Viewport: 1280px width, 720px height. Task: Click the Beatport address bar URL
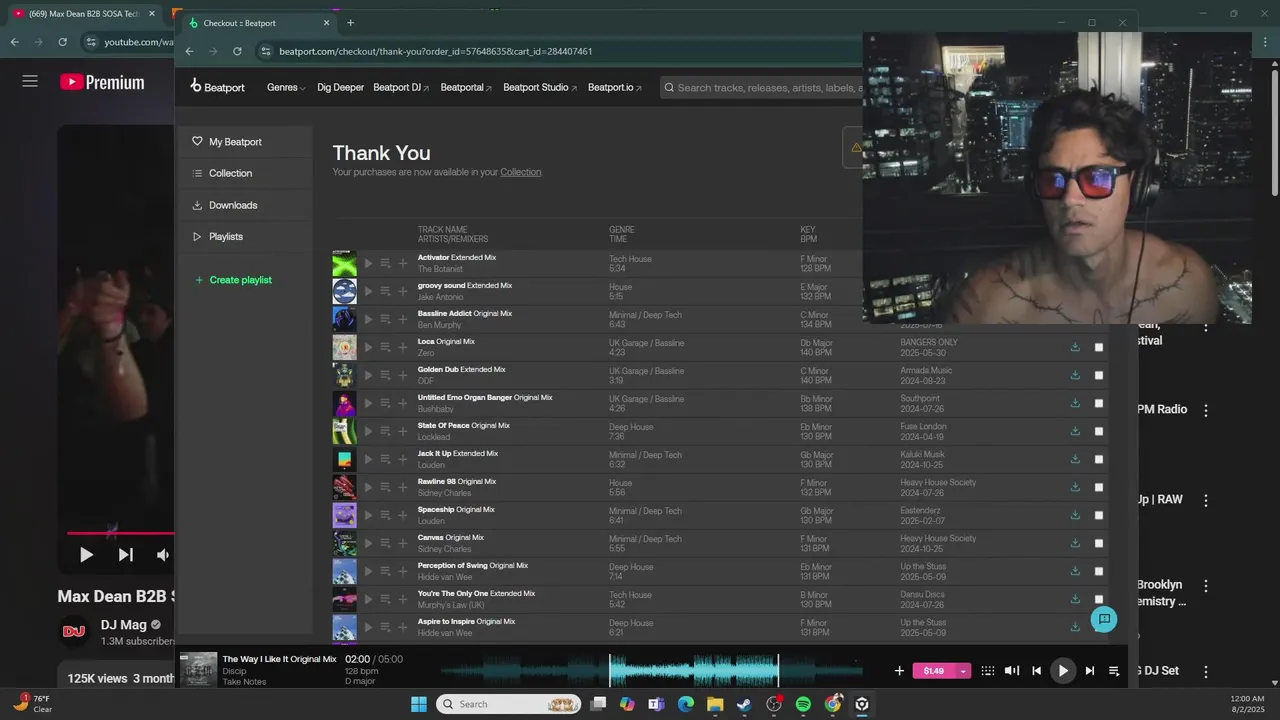pos(436,51)
